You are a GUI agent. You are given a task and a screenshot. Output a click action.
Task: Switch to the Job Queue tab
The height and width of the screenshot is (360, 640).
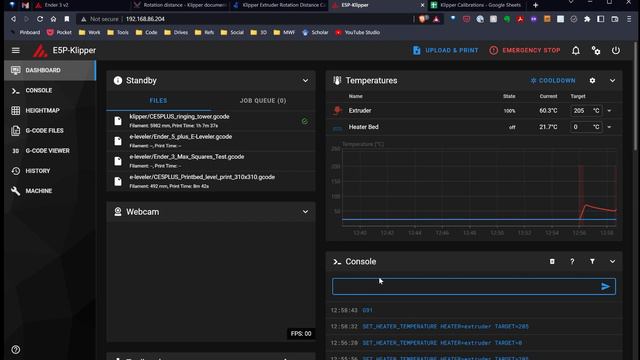[x=263, y=100]
